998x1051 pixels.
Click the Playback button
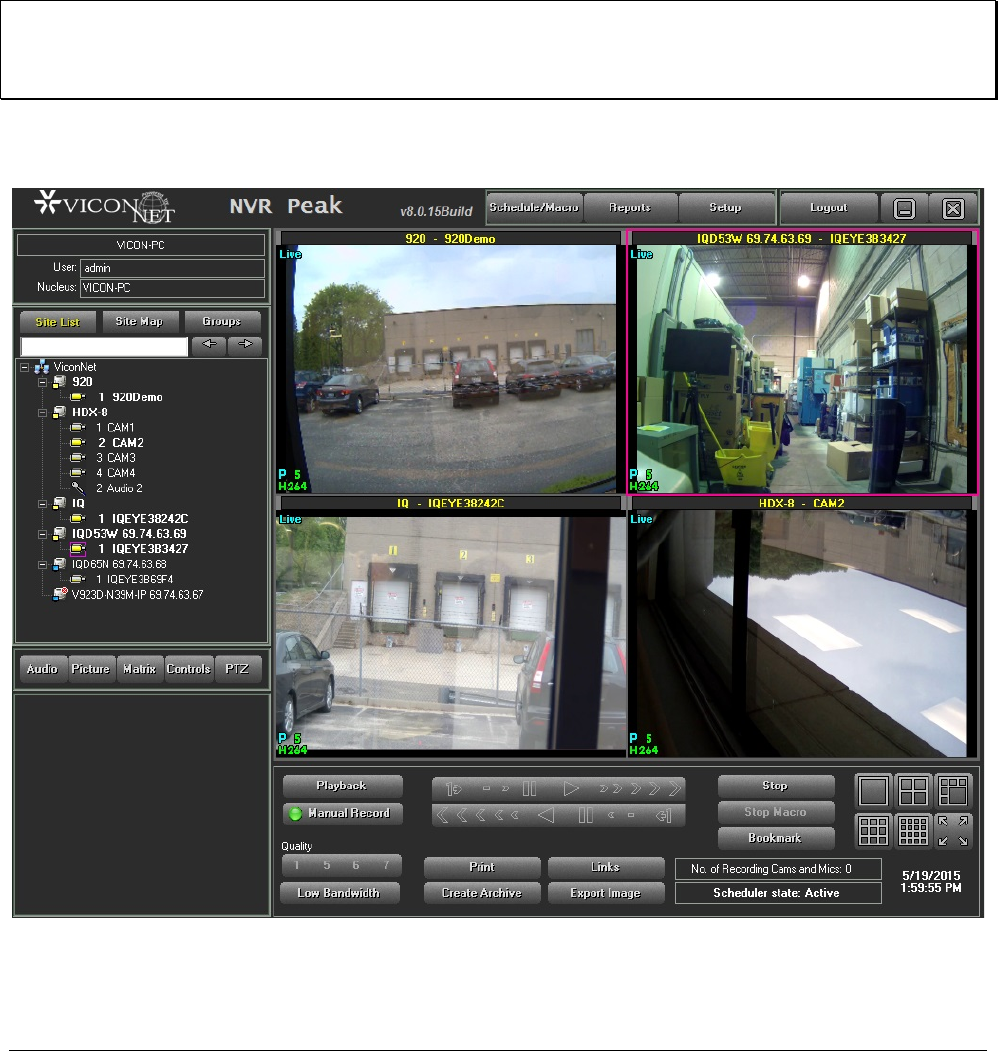point(342,786)
